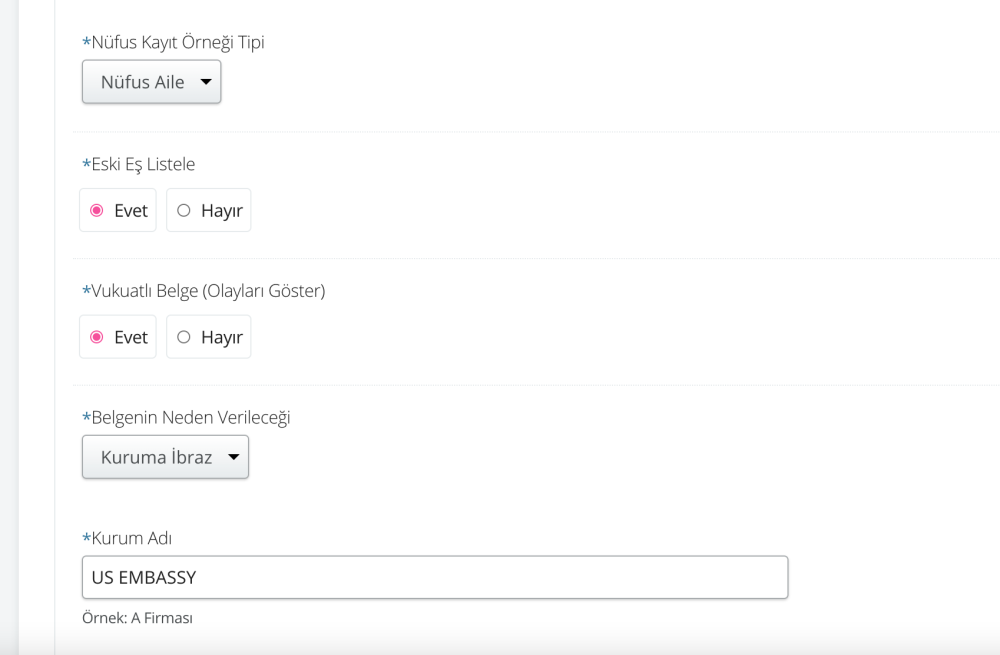Click the pink radio dot for Vukuatlı Evet
Image resolution: width=1000 pixels, height=655 pixels.
pos(97,337)
